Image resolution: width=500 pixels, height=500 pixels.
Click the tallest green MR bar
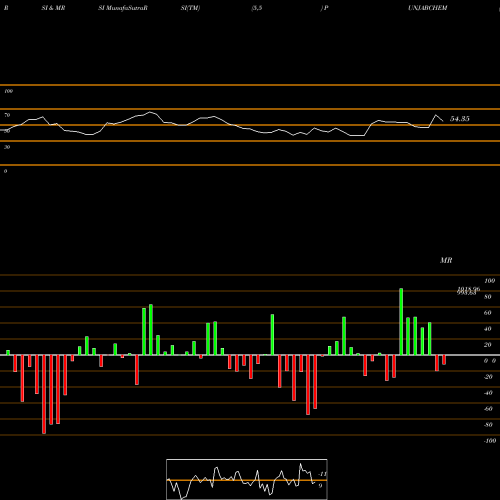[401, 321]
